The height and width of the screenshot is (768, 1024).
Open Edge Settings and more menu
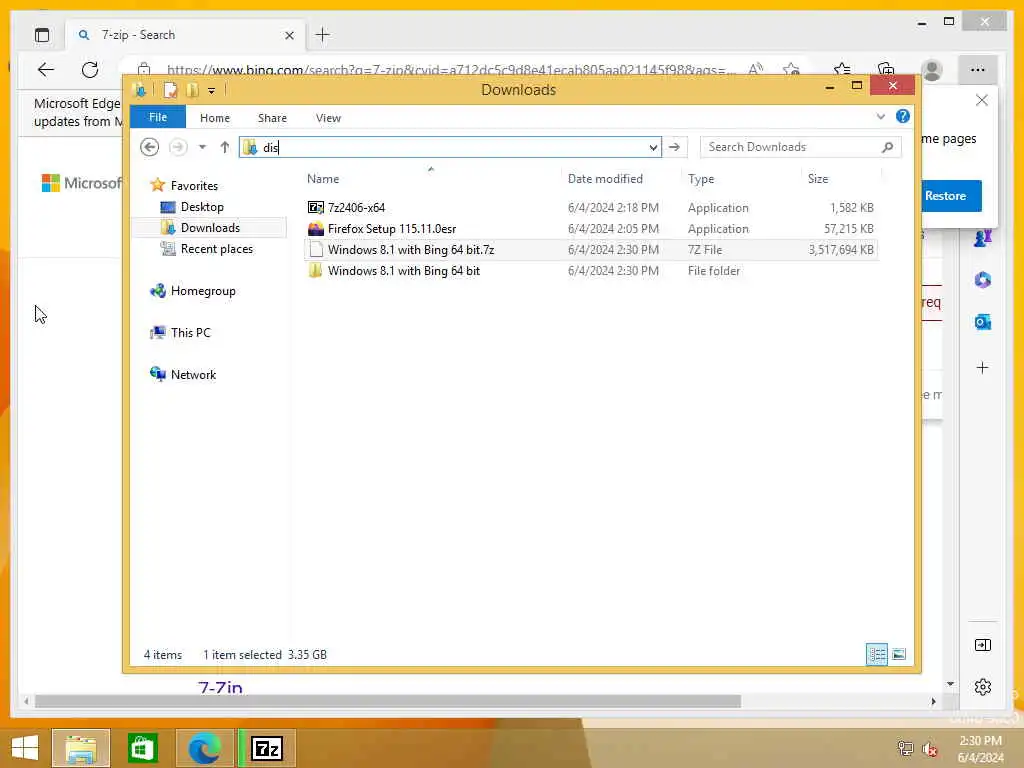coord(977,70)
